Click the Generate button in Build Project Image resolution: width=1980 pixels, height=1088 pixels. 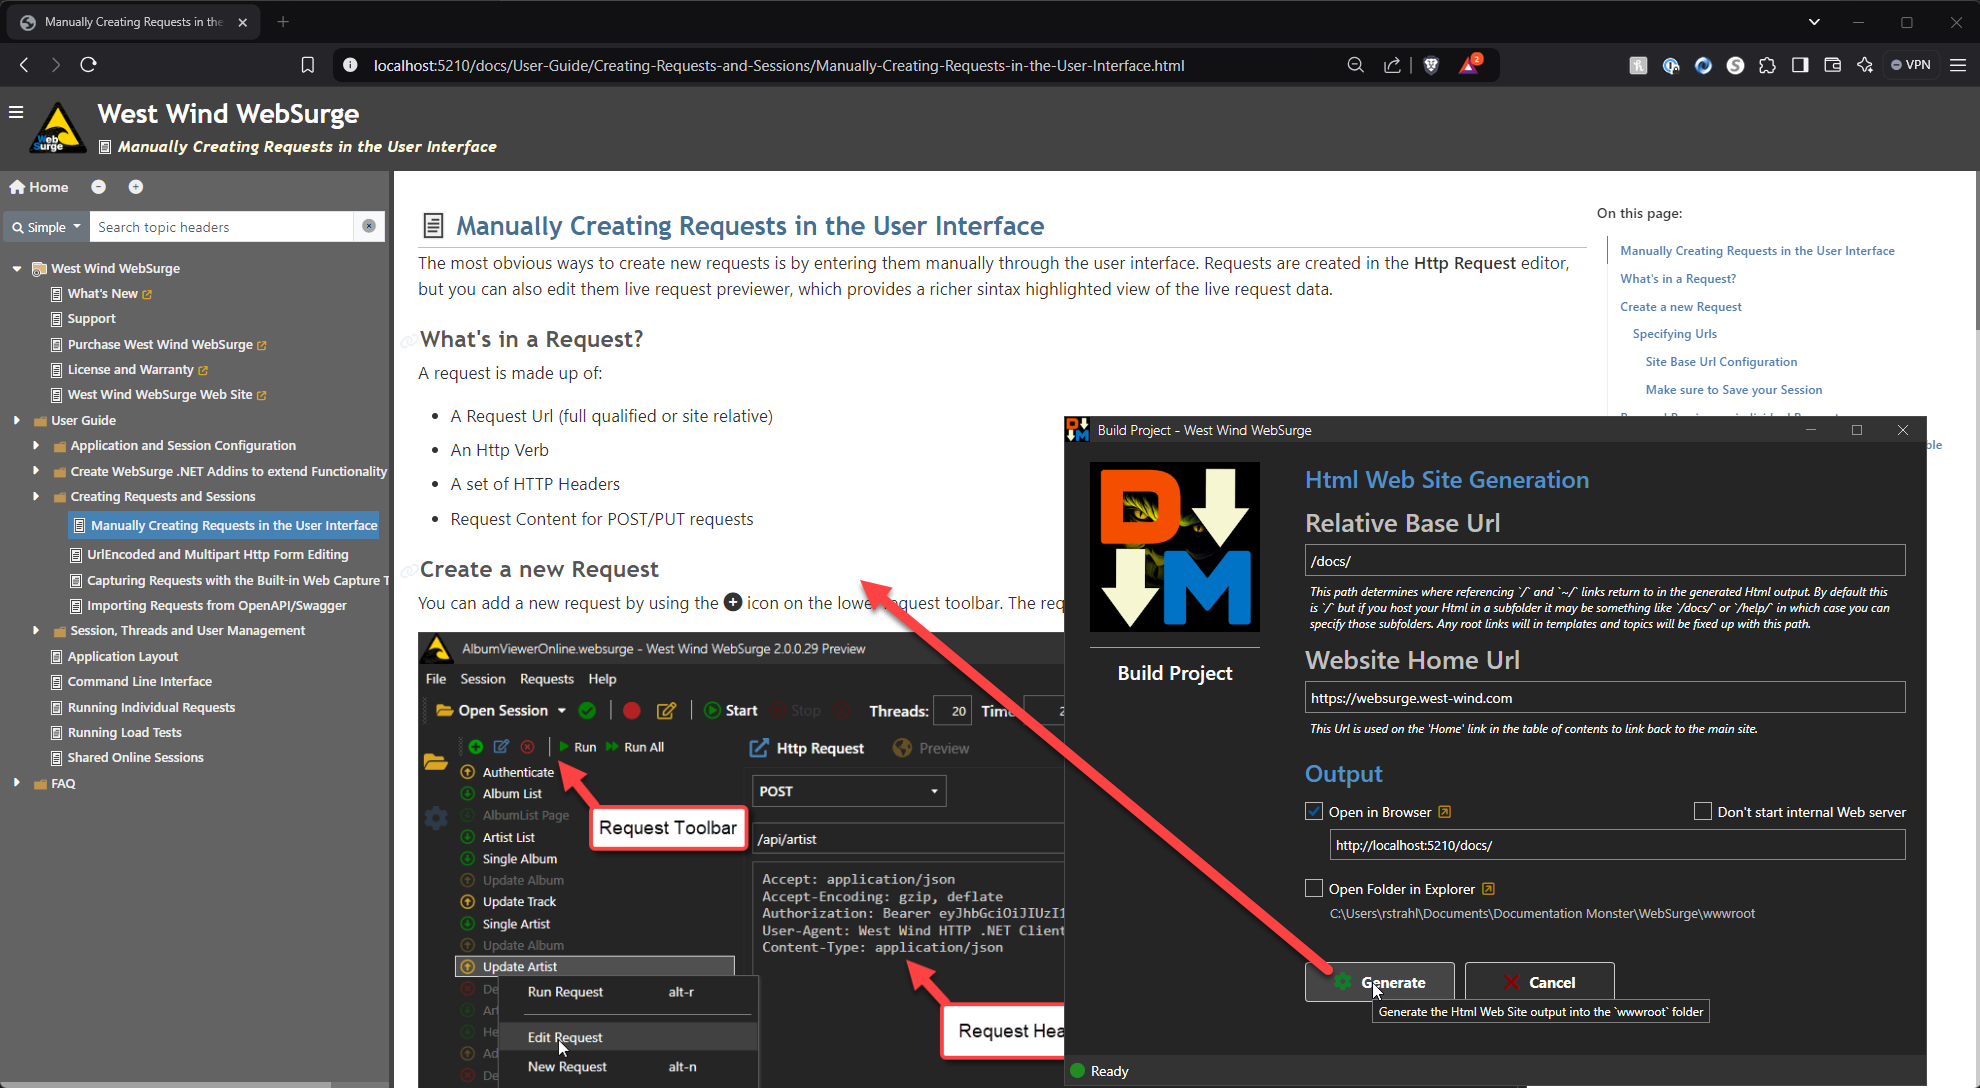[1380, 982]
